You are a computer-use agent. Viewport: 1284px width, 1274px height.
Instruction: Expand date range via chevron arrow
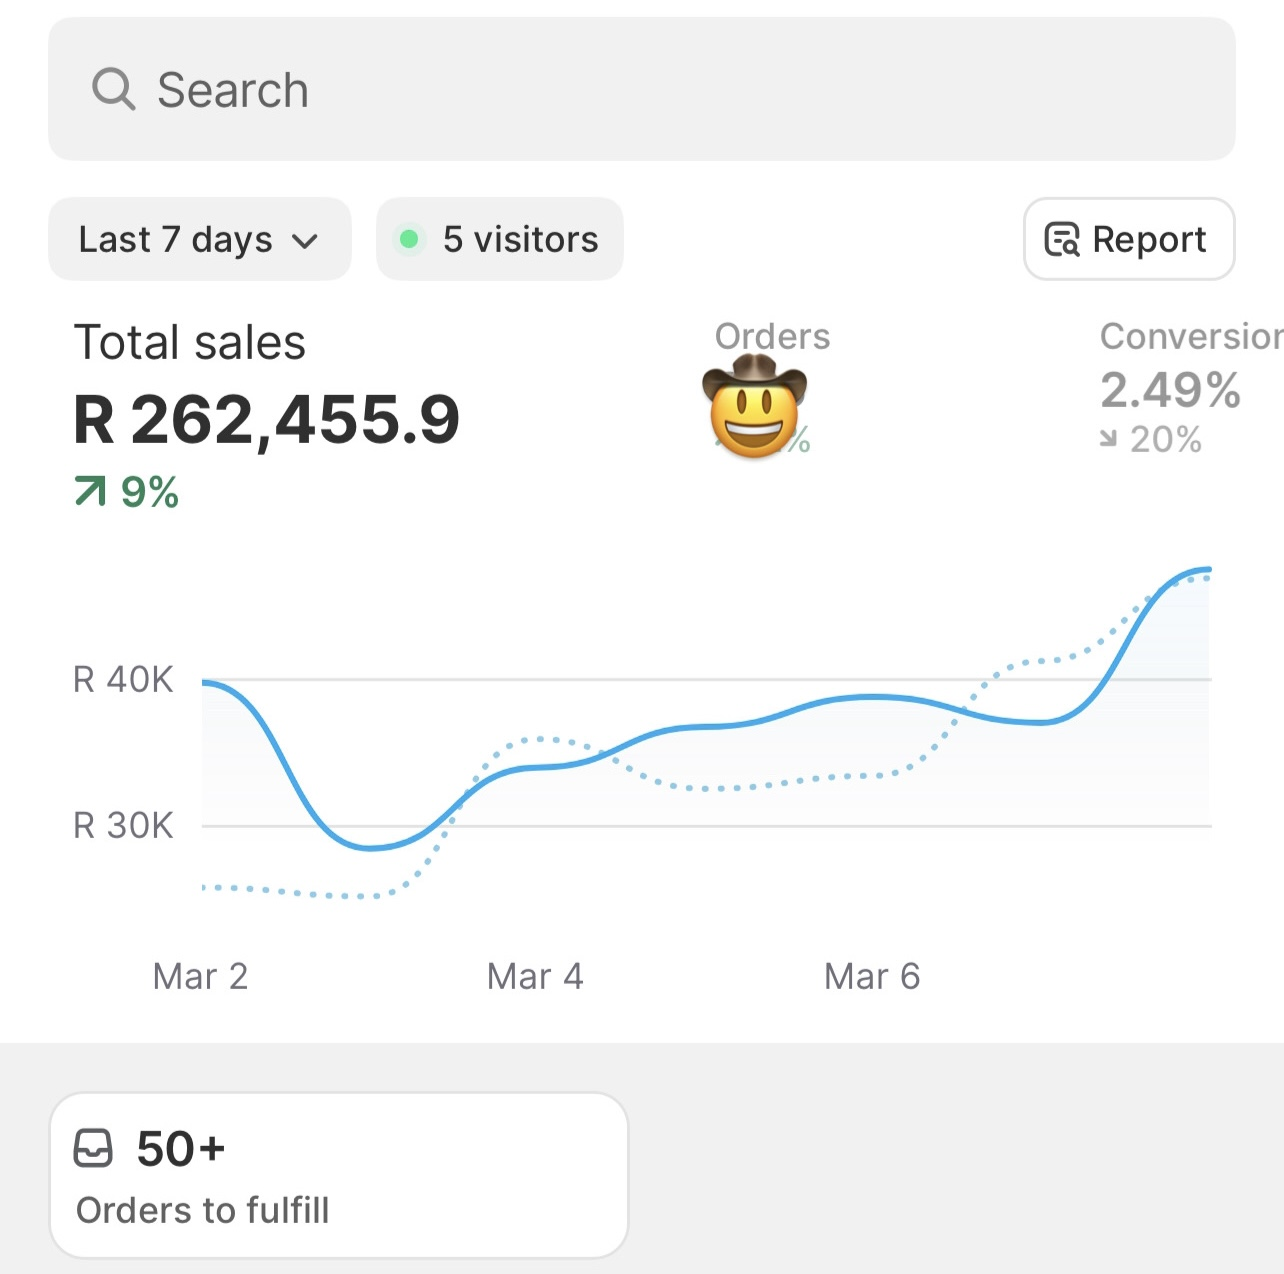[x=304, y=241]
